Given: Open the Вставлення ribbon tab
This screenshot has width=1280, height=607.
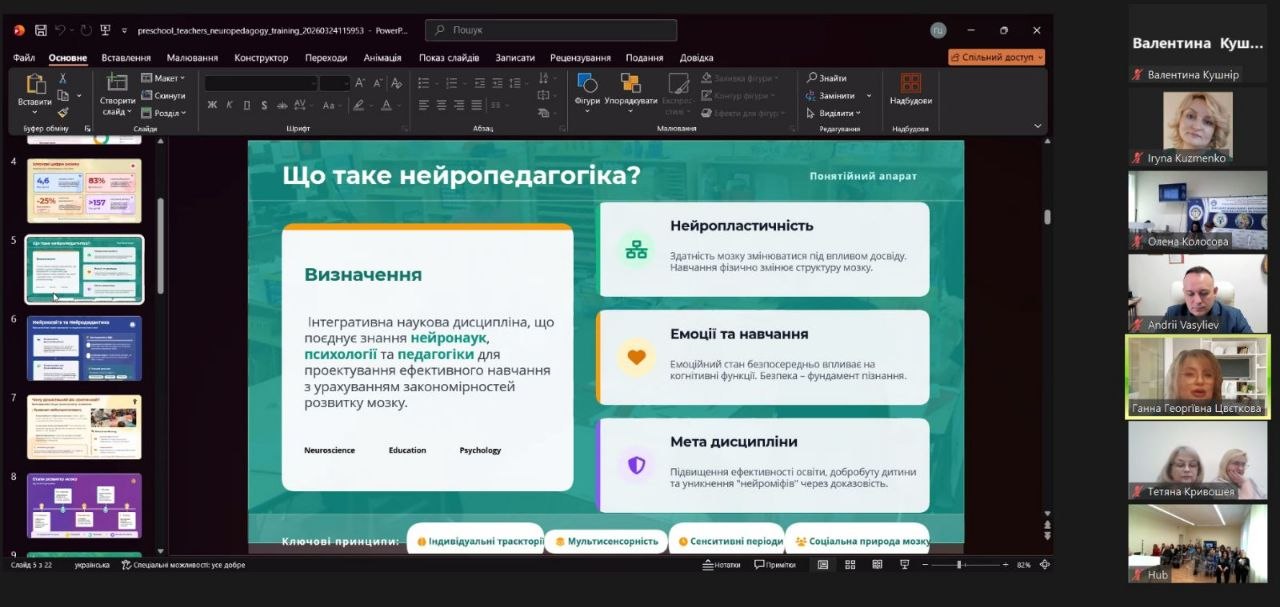Looking at the screenshot, I should pos(126,58).
